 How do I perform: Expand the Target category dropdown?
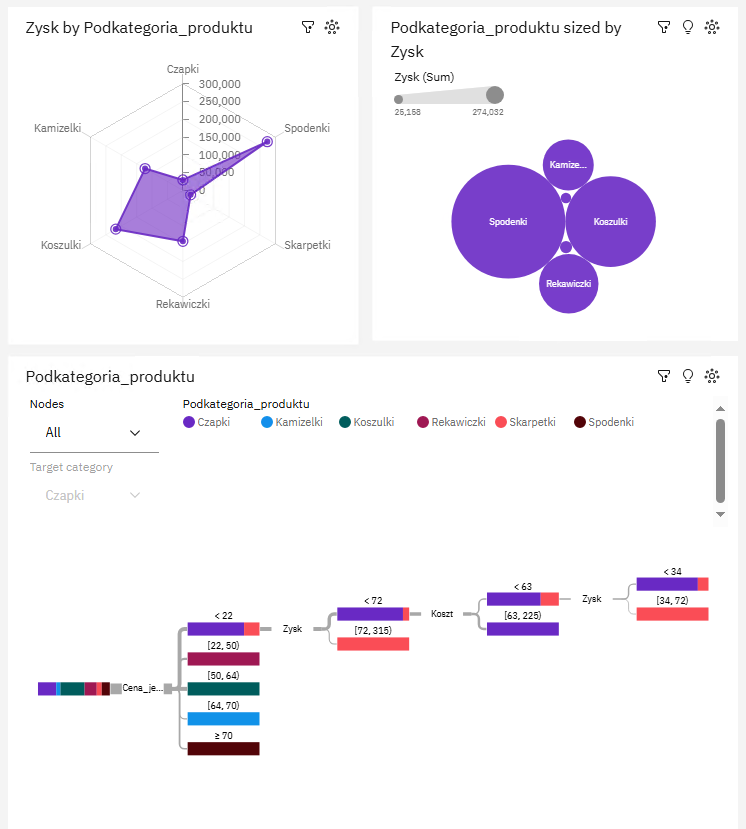(94, 495)
